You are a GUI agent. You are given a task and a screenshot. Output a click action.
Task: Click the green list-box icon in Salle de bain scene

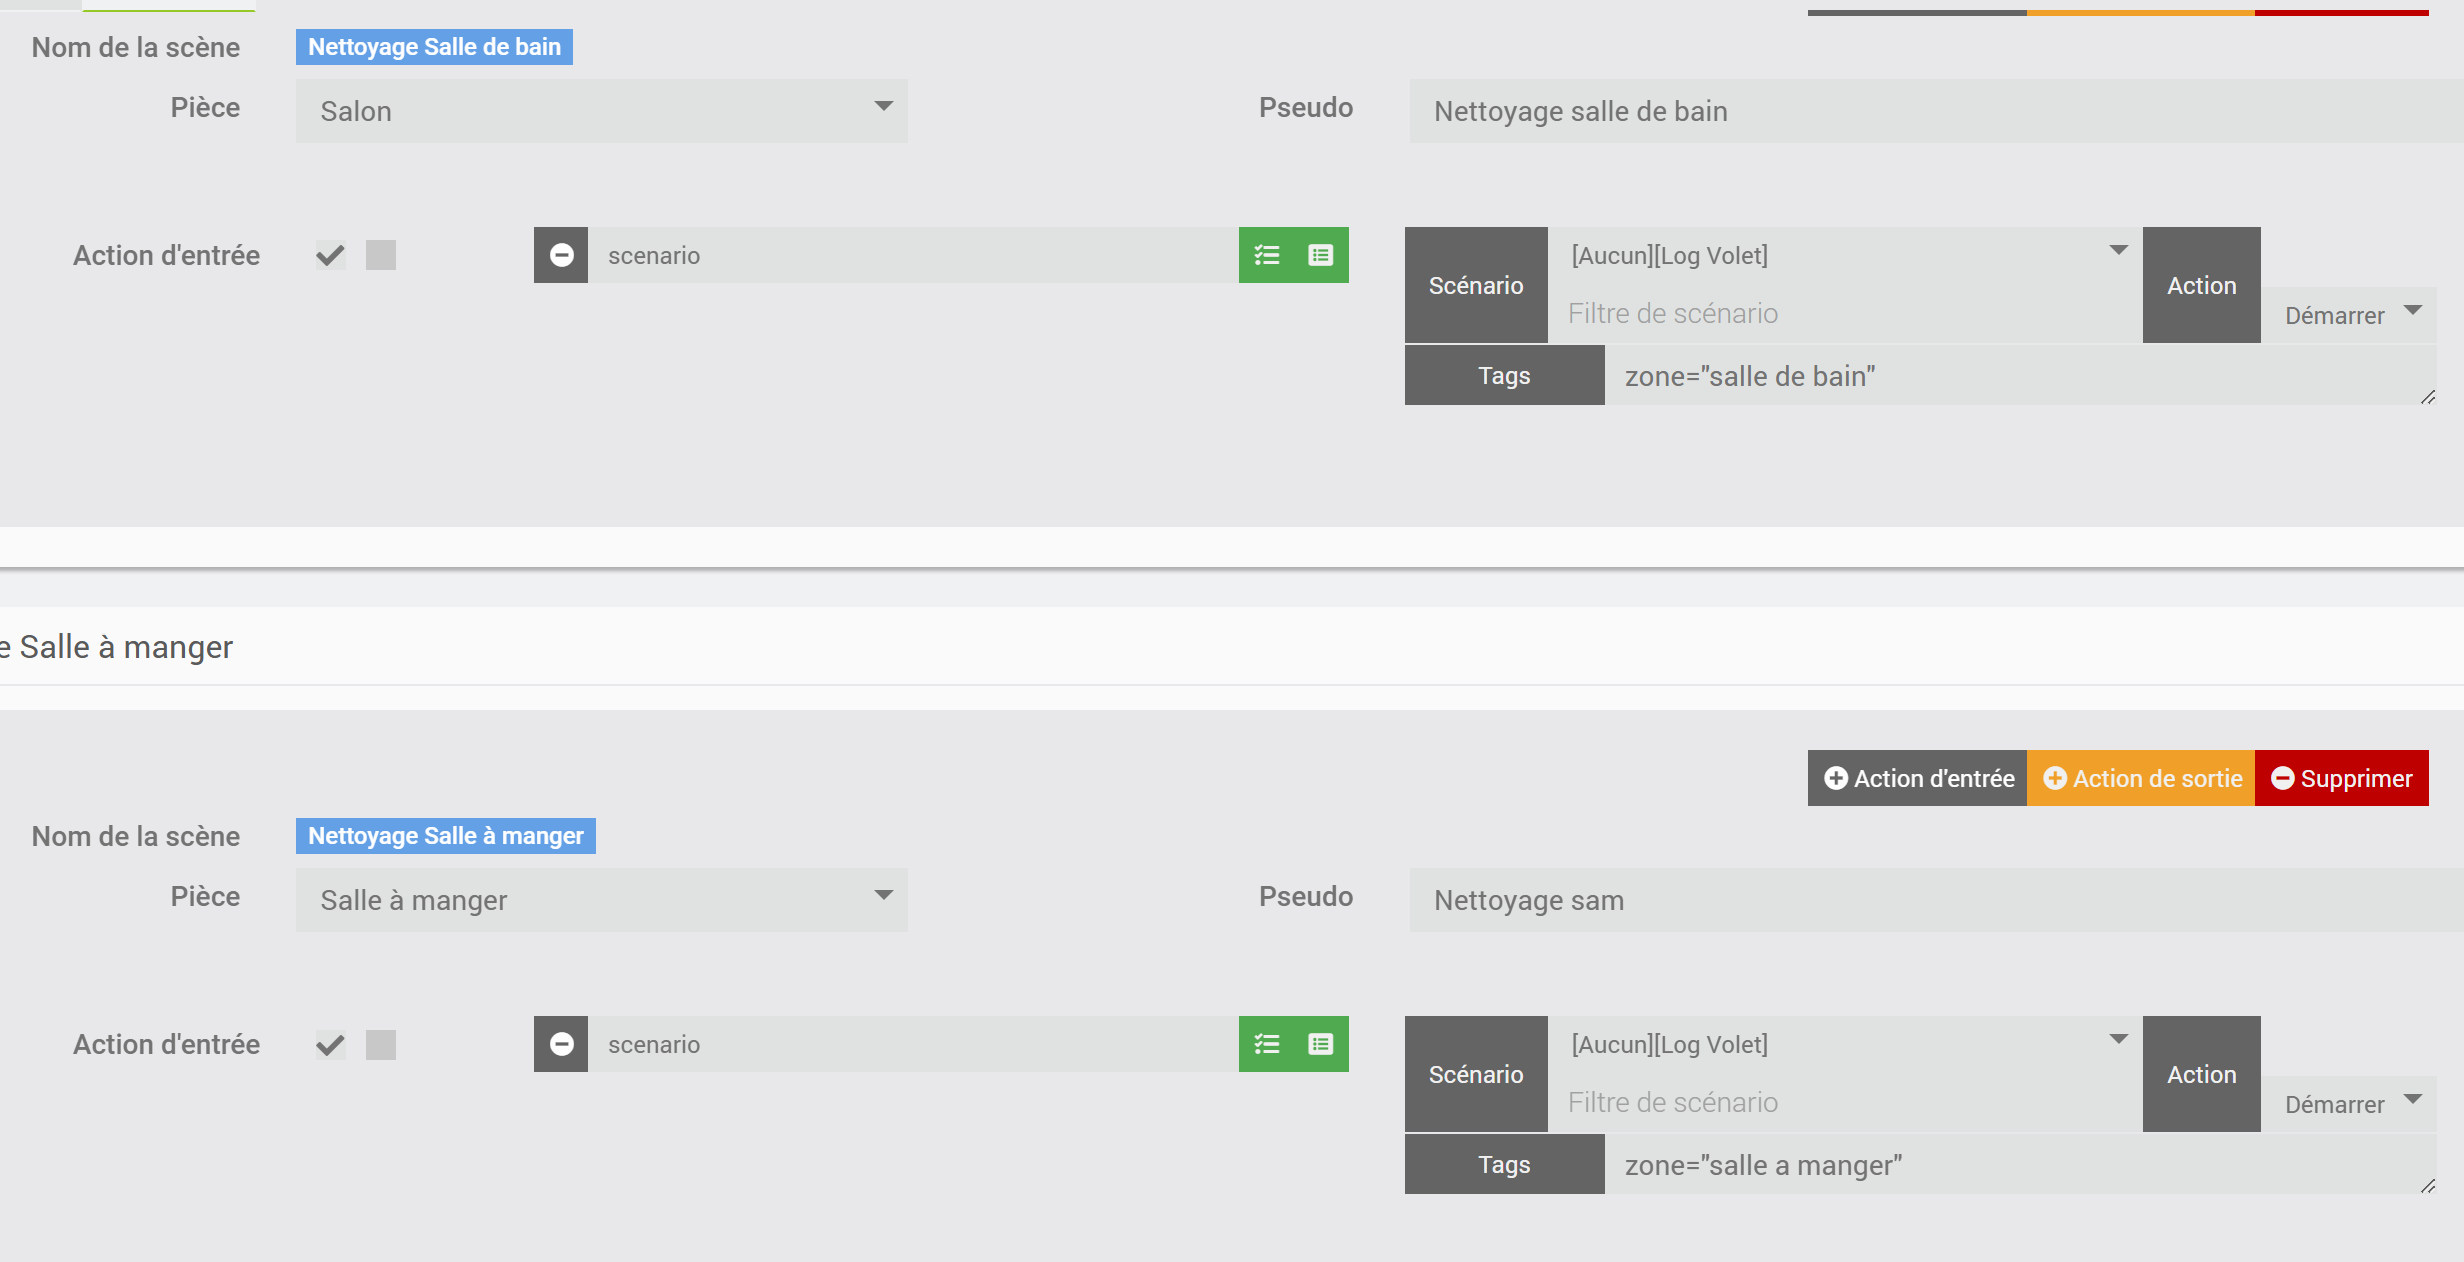coord(1320,255)
